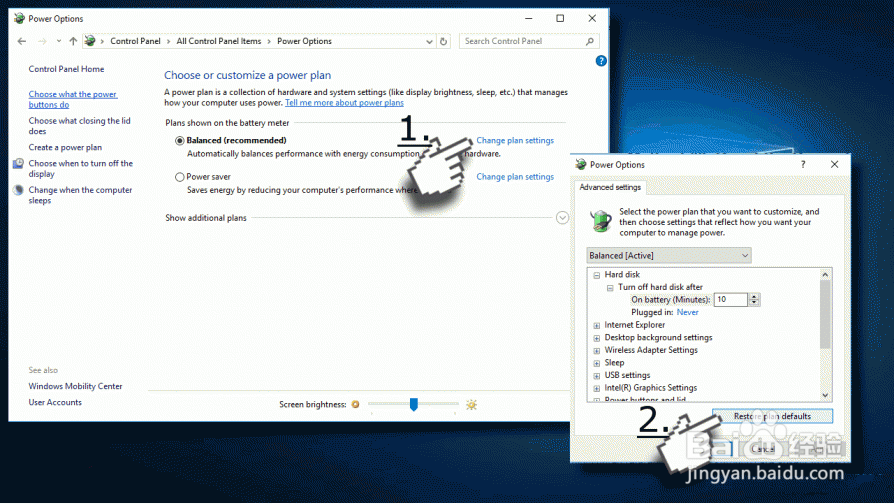This screenshot has height=504, width=894.
Task: Expand the Internet Explorer node
Action: tap(596, 326)
